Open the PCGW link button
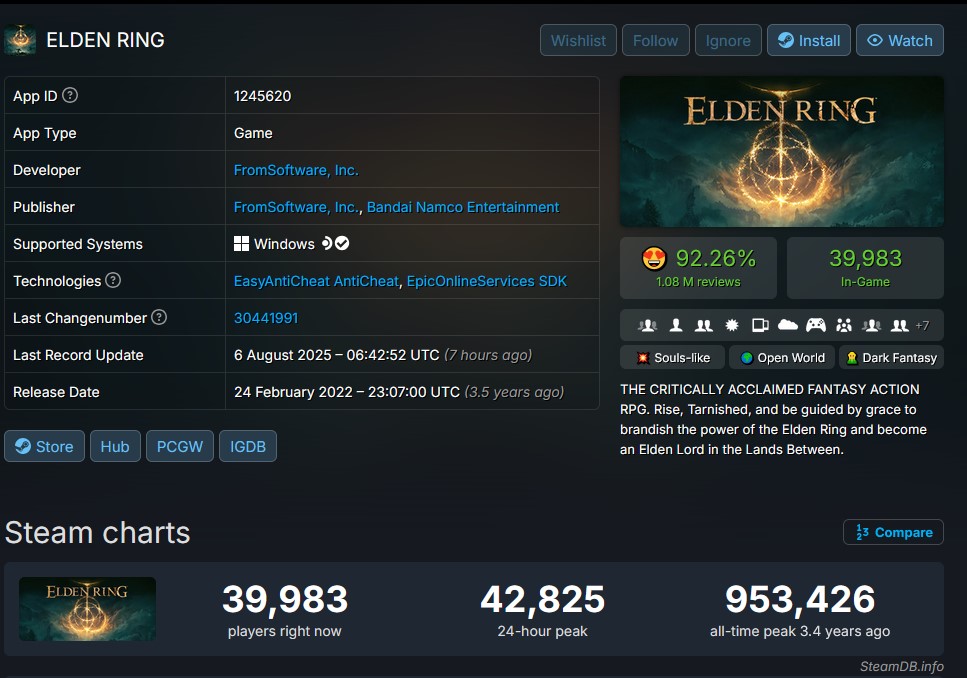 179,446
